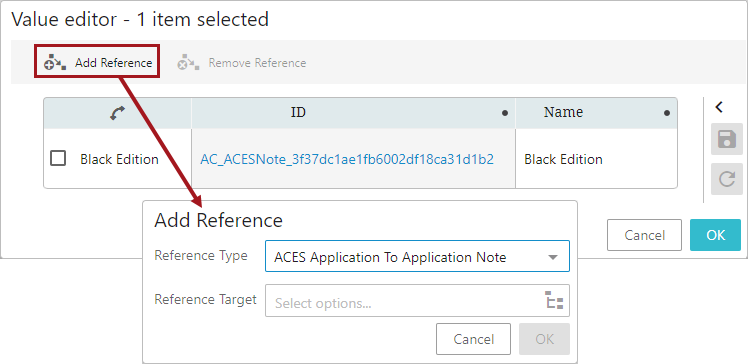This screenshot has width=748, height=364.
Task: Collapse side panel with left chevron
Action: click(x=719, y=107)
